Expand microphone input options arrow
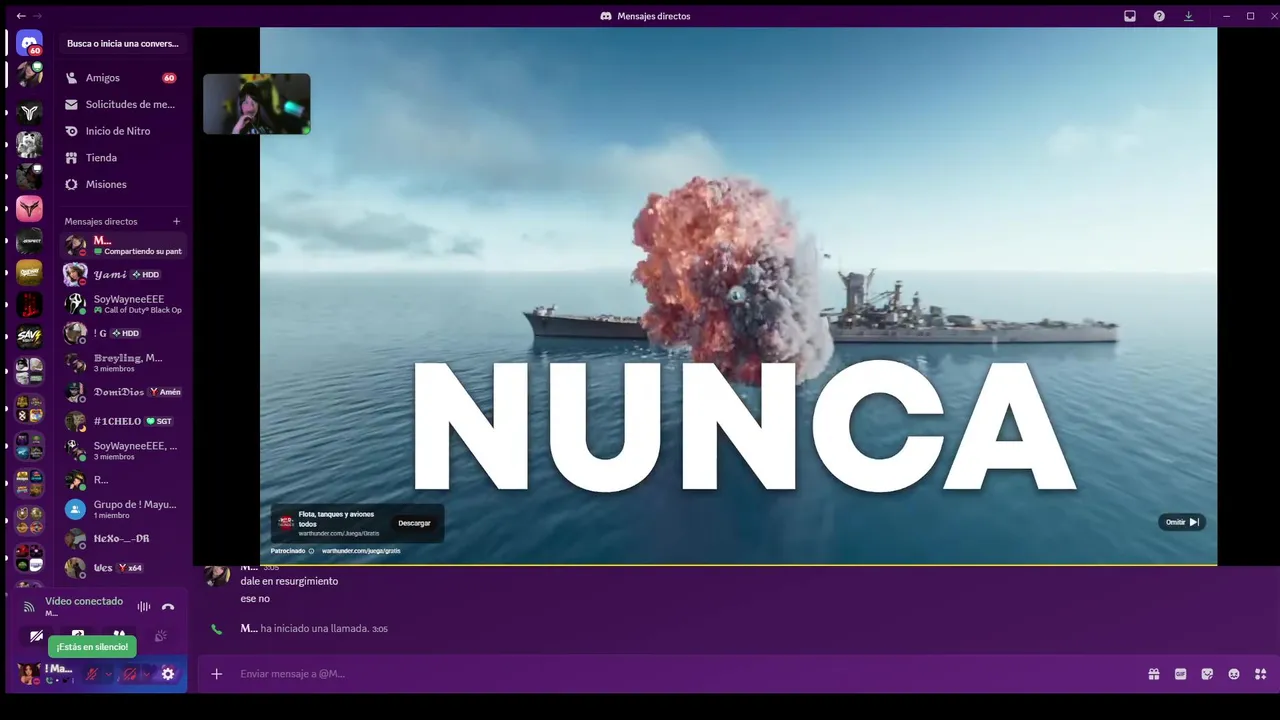 [x=108, y=674]
